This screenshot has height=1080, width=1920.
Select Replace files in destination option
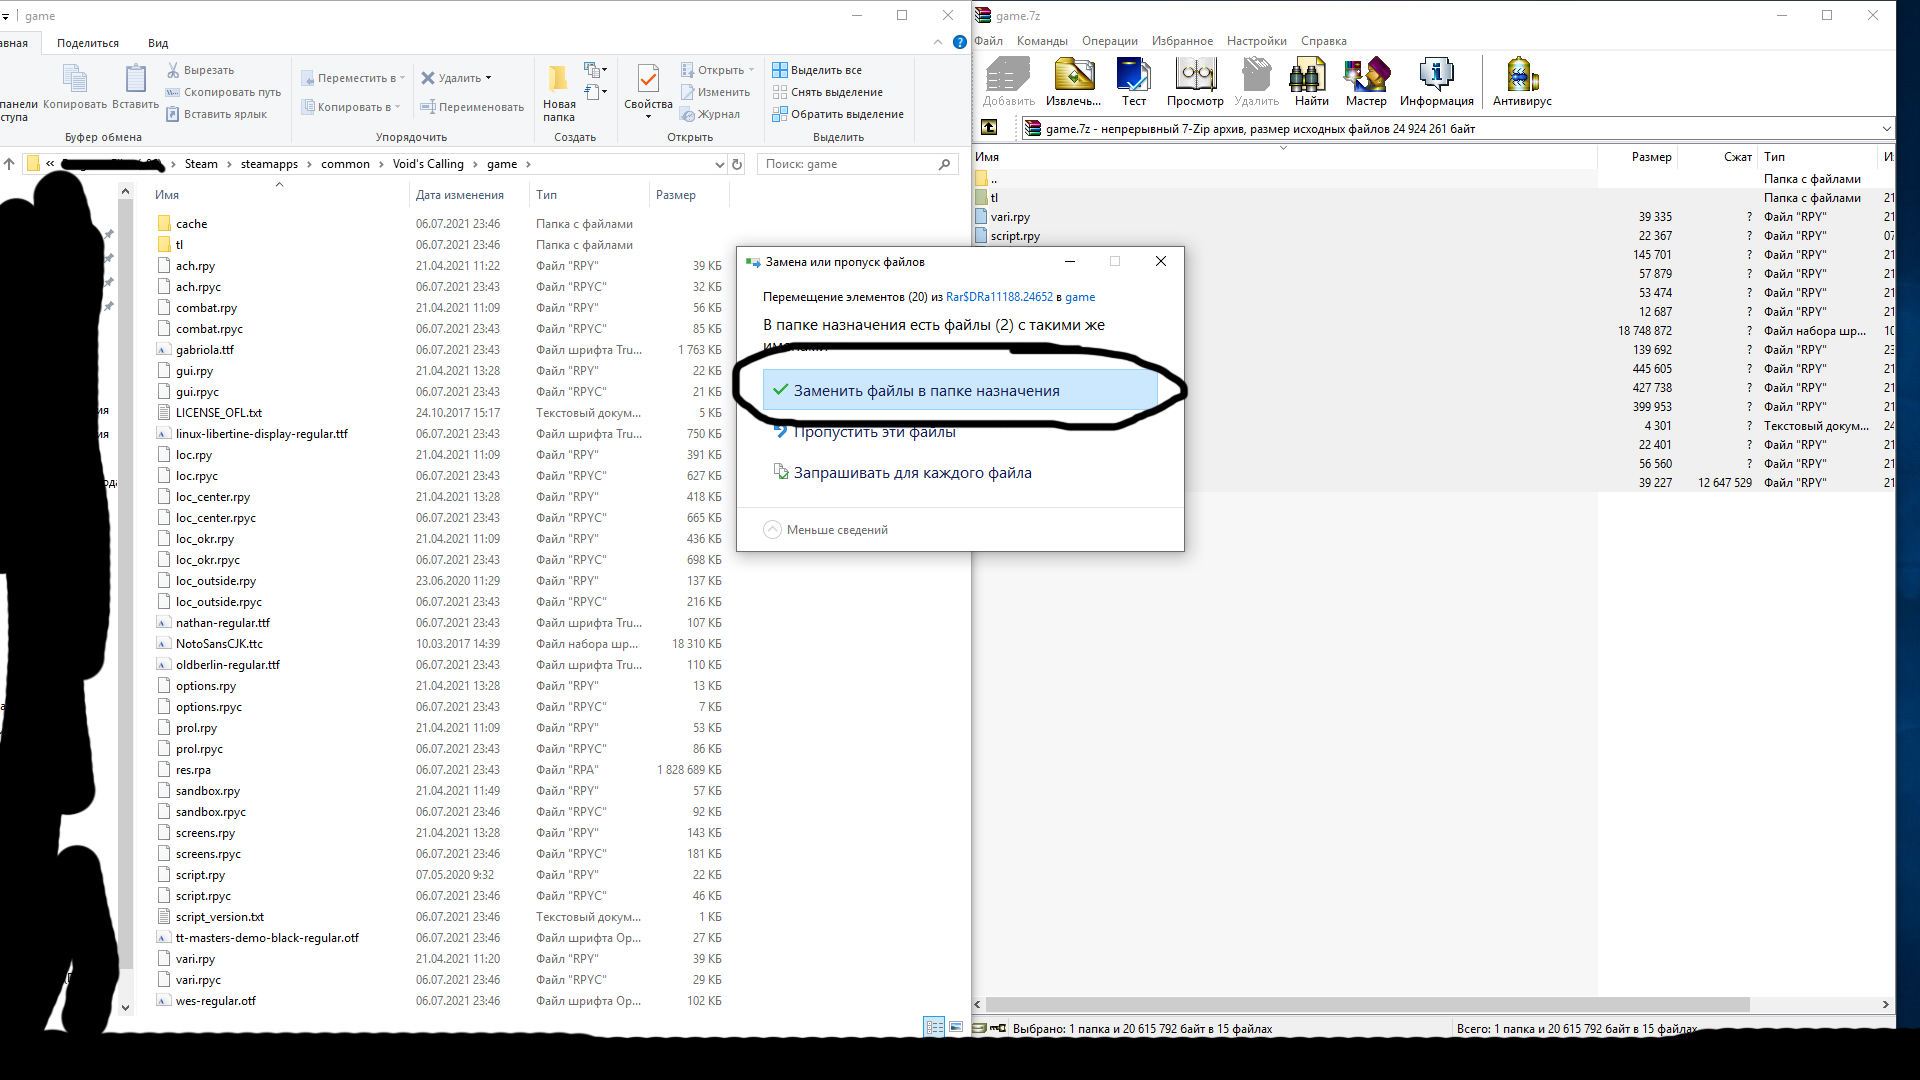[926, 391]
